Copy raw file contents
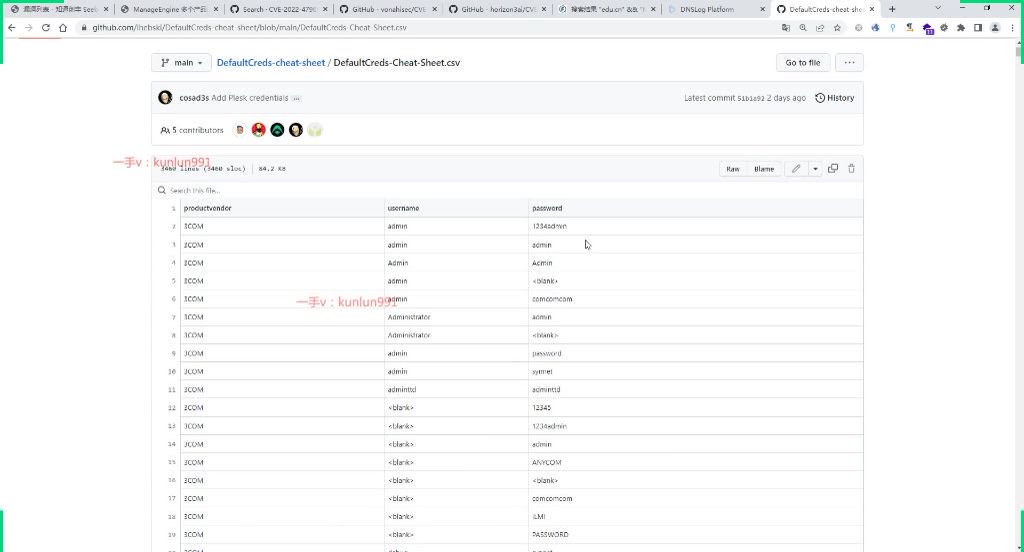 coord(833,169)
